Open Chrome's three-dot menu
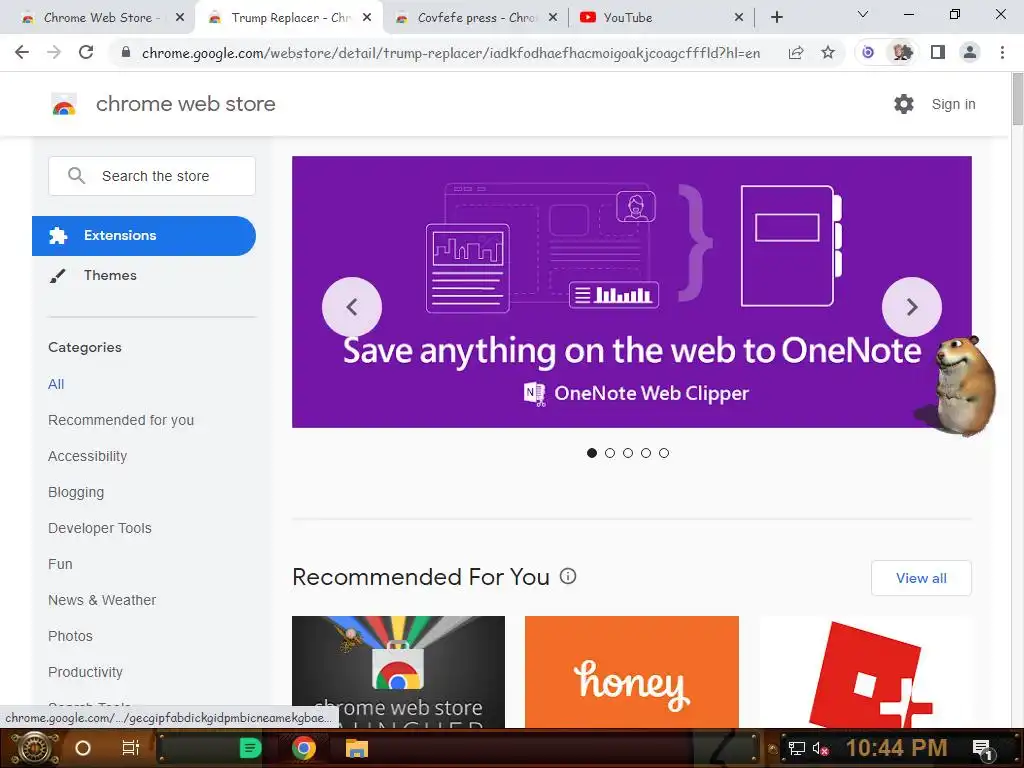 (x=1002, y=52)
